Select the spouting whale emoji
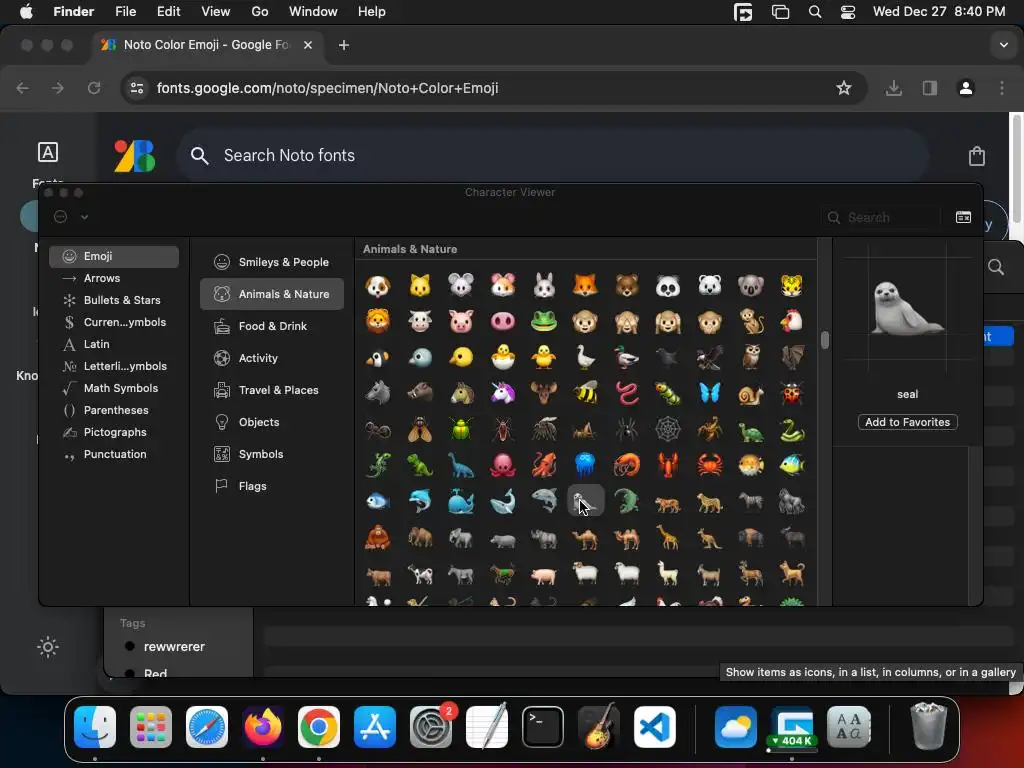Viewport: 1024px width, 768px height. coord(460,502)
